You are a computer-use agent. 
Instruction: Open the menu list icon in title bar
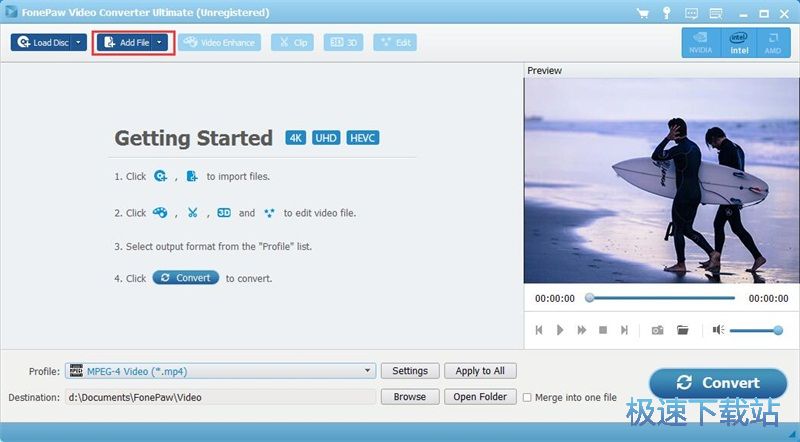point(716,13)
